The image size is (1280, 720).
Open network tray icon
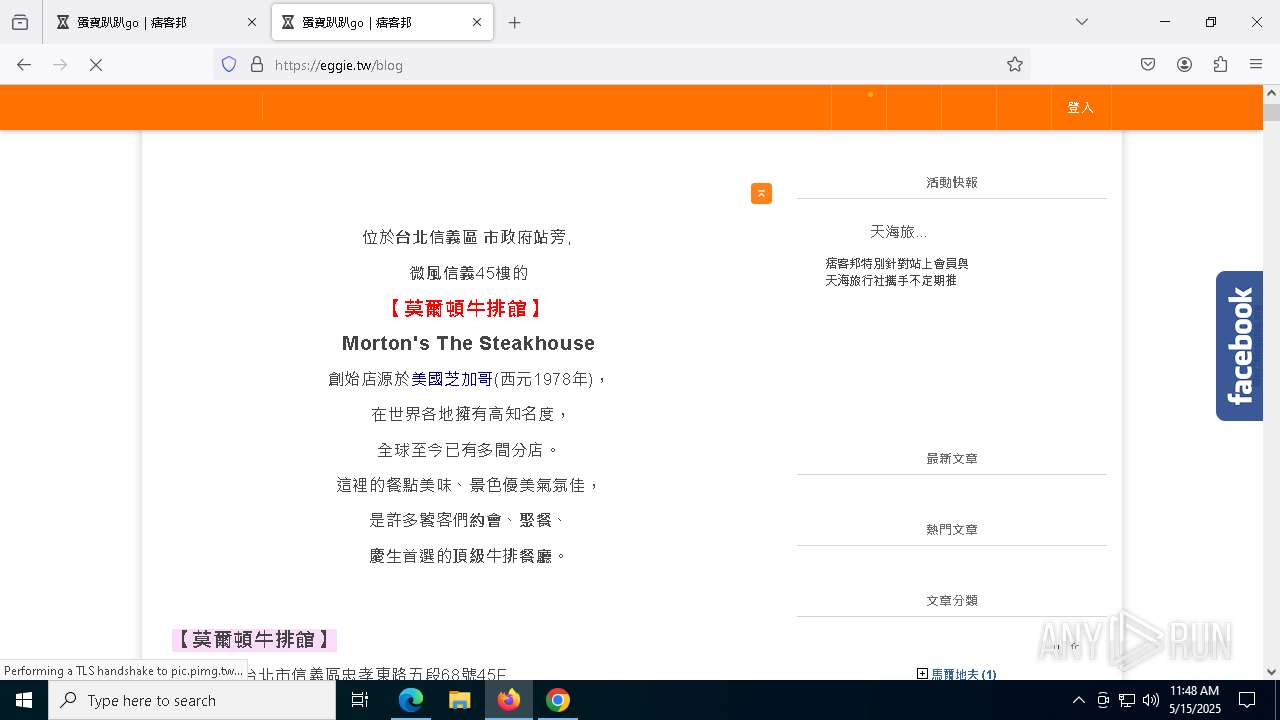pyautogui.click(x=1127, y=700)
